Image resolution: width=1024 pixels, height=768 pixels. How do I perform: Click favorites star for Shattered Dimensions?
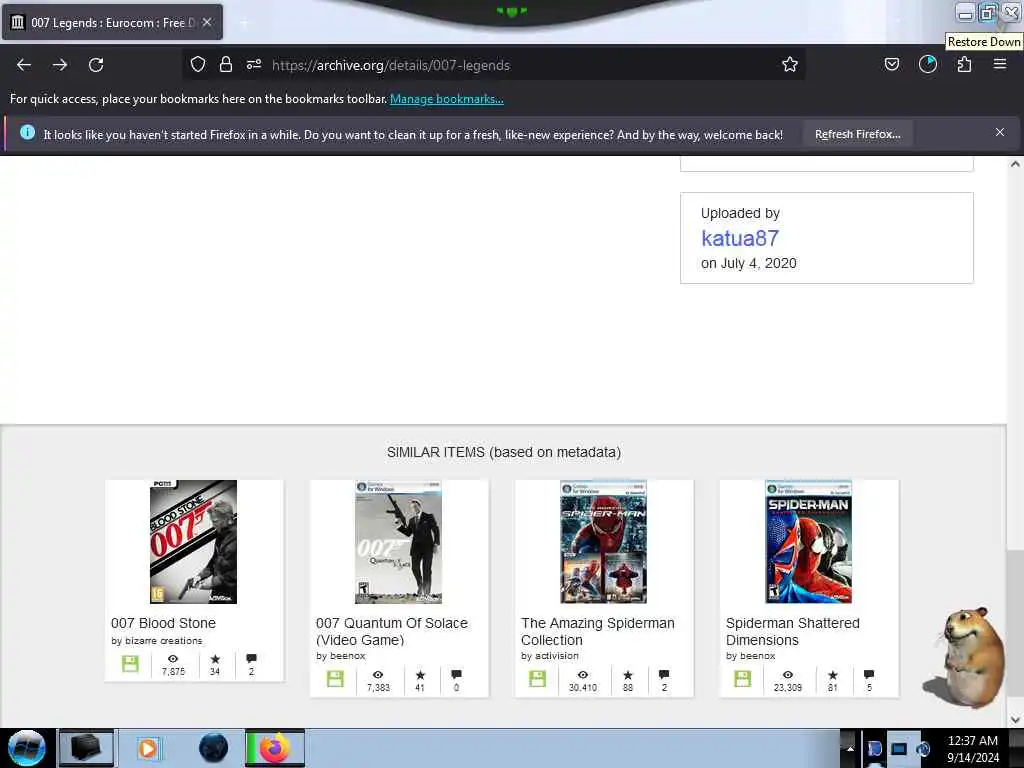point(833,675)
